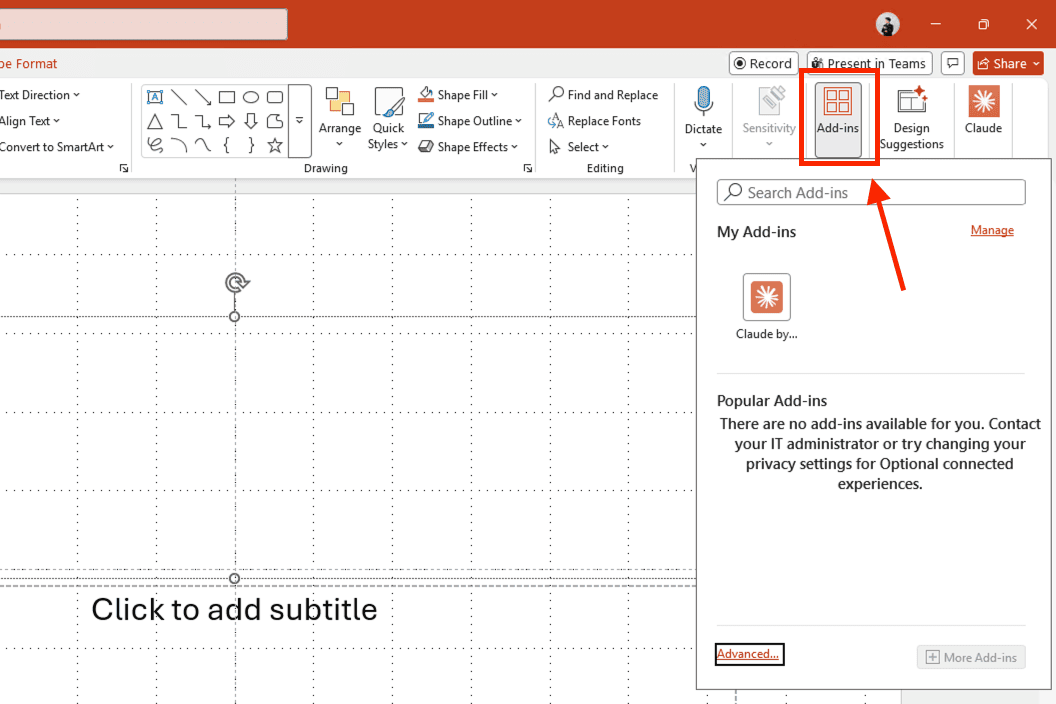Open the Drawing group dialog launcher

[527, 168]
